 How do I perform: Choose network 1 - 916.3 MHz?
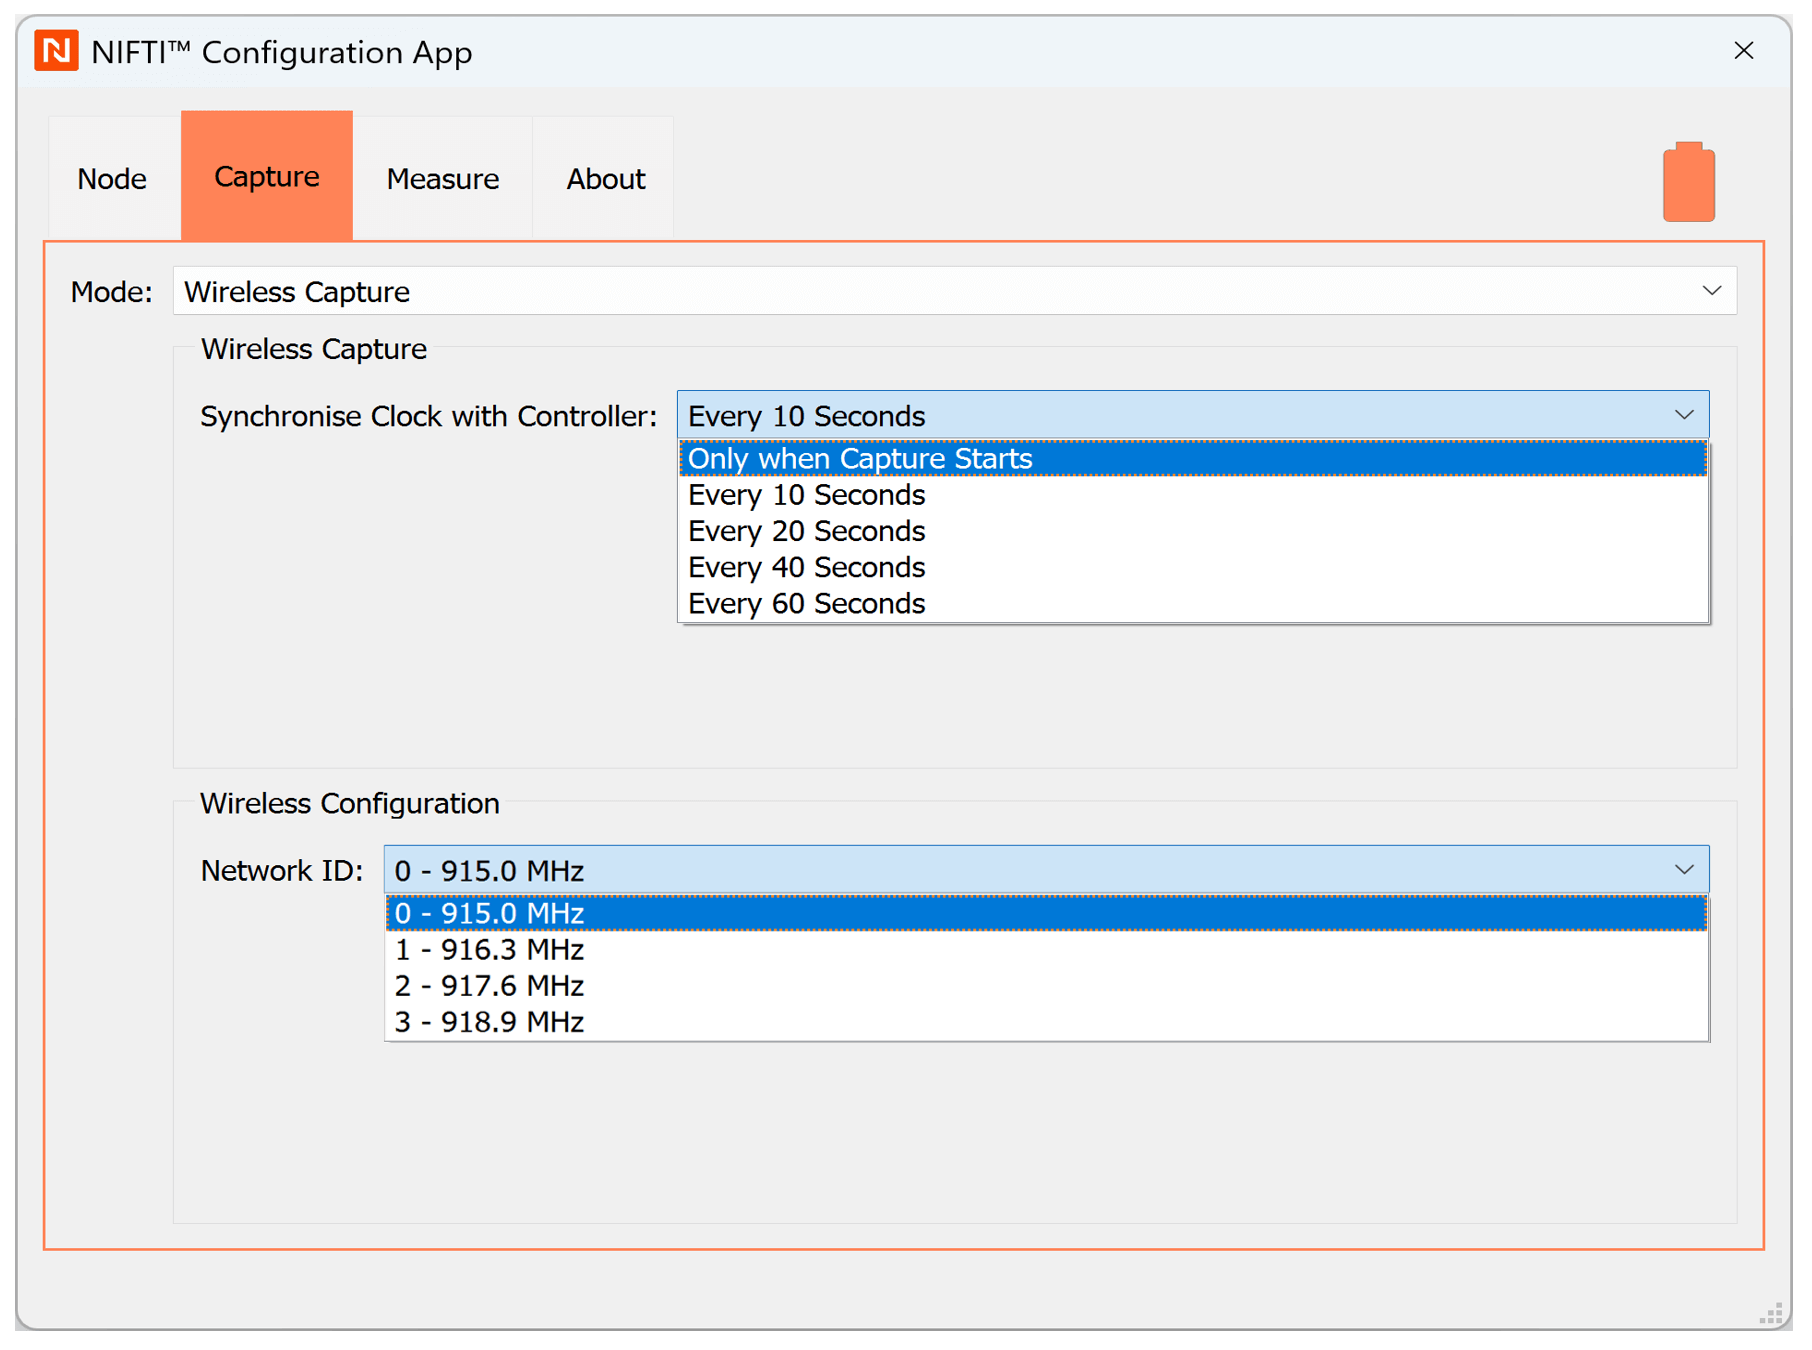[1047, 949]
